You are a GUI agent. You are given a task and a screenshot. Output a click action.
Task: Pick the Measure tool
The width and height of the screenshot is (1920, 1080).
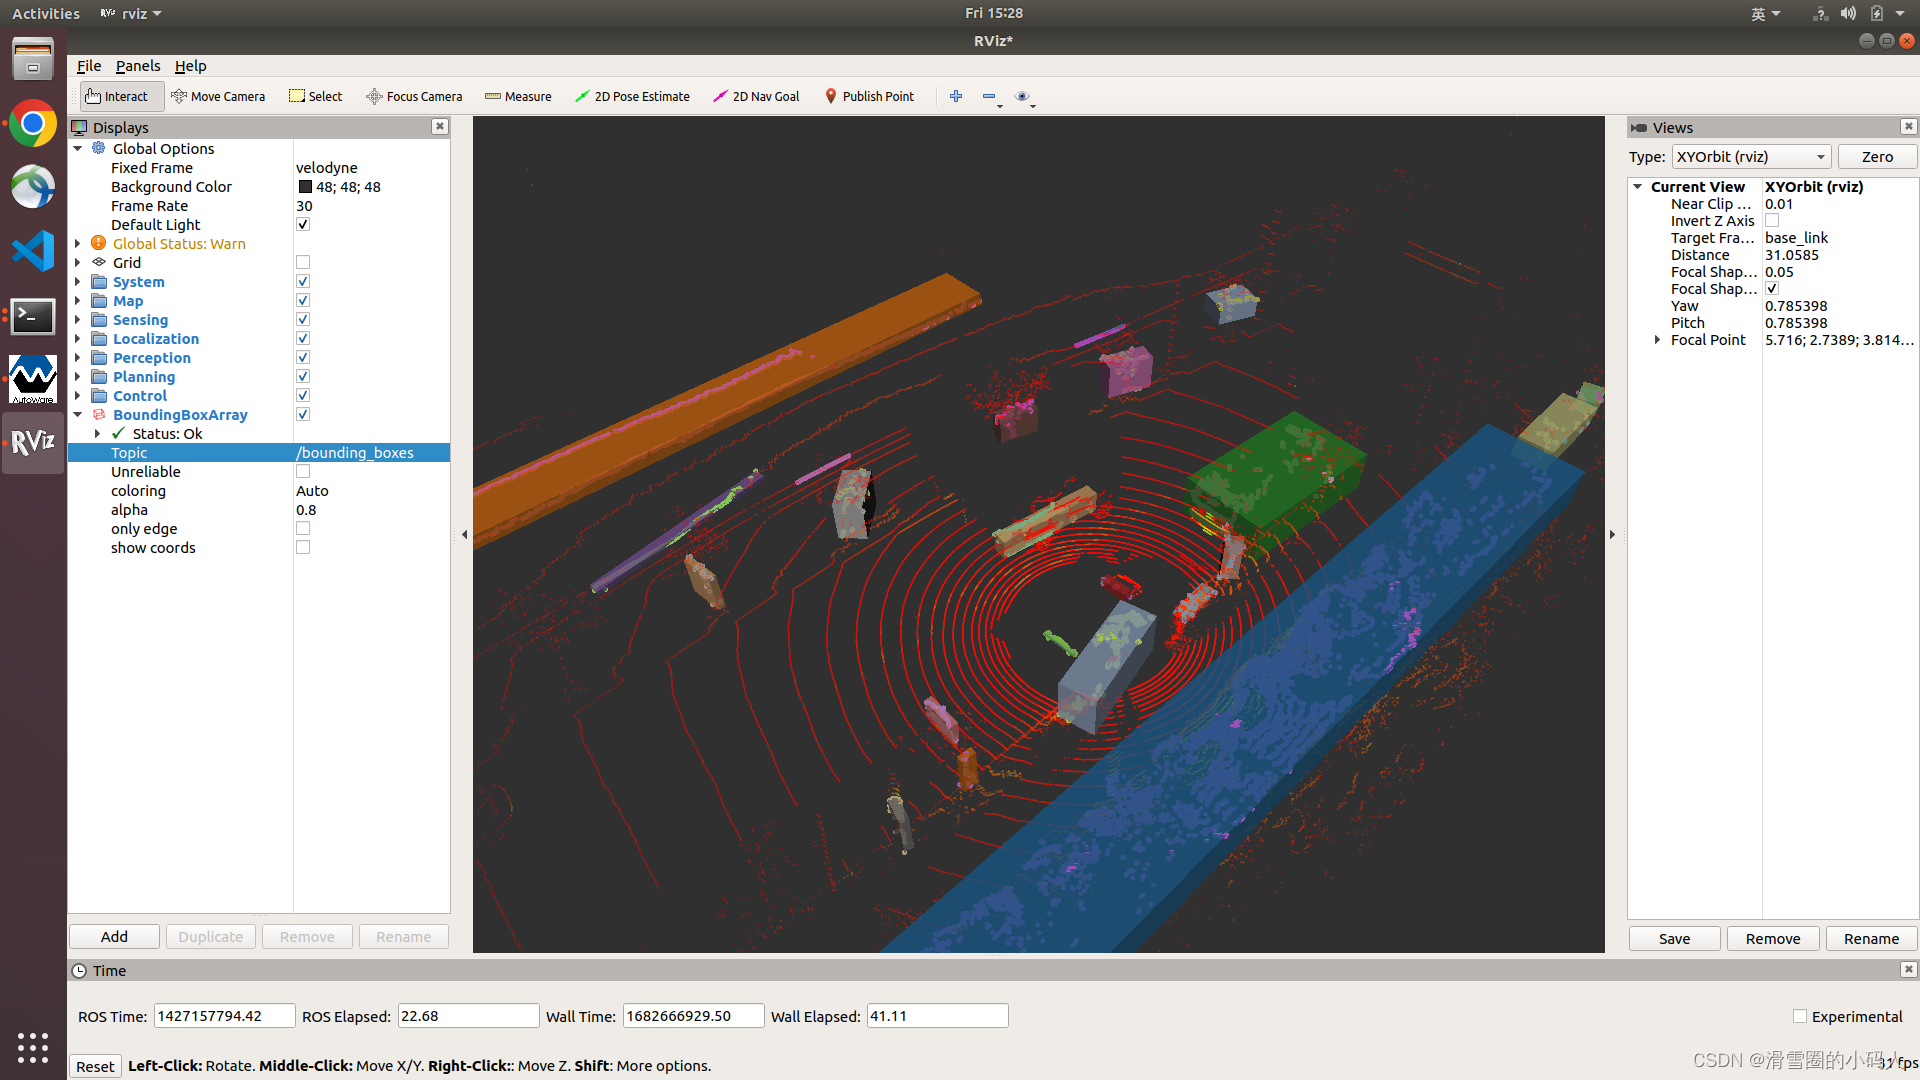point(518,96)
